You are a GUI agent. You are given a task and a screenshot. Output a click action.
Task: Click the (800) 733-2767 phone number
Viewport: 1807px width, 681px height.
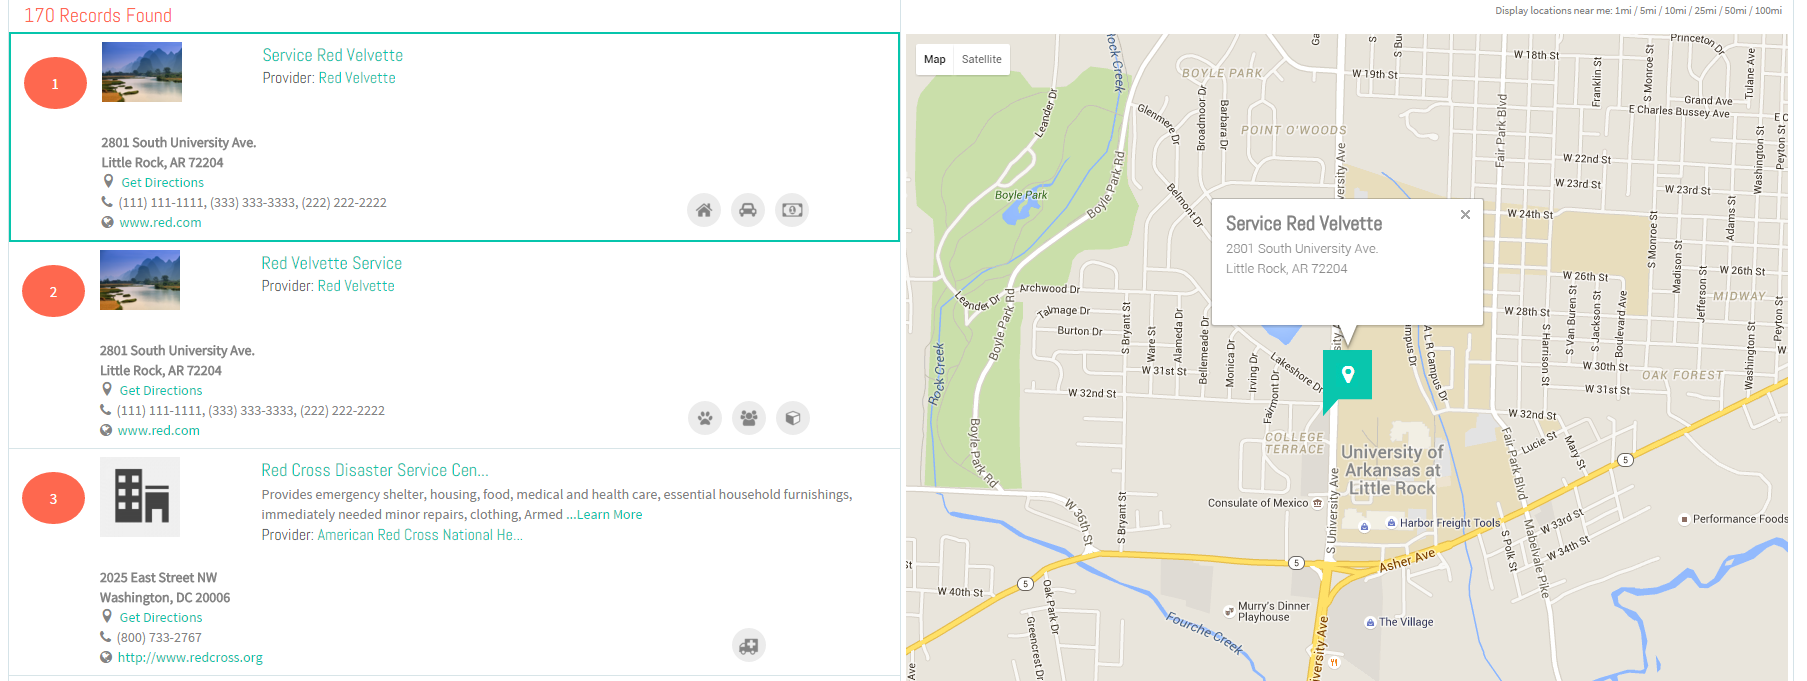pyautogui.click(x=159, y=638)
